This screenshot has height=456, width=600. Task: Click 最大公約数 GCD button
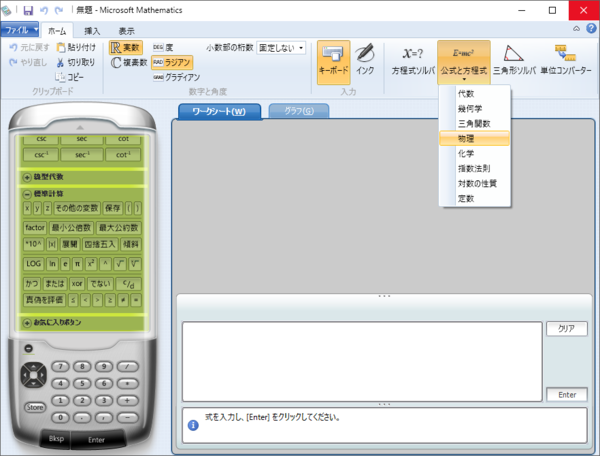pyautogui.click(x=119, y=228)
